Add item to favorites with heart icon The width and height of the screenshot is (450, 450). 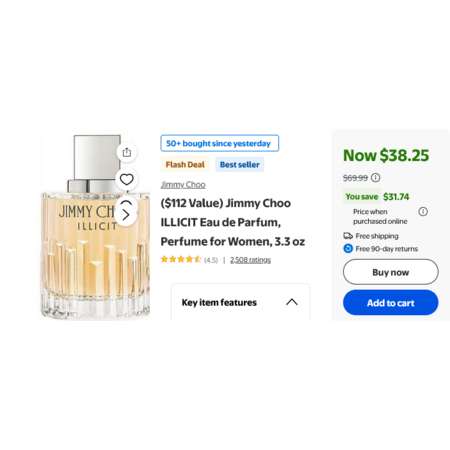[x=127, y=179]
